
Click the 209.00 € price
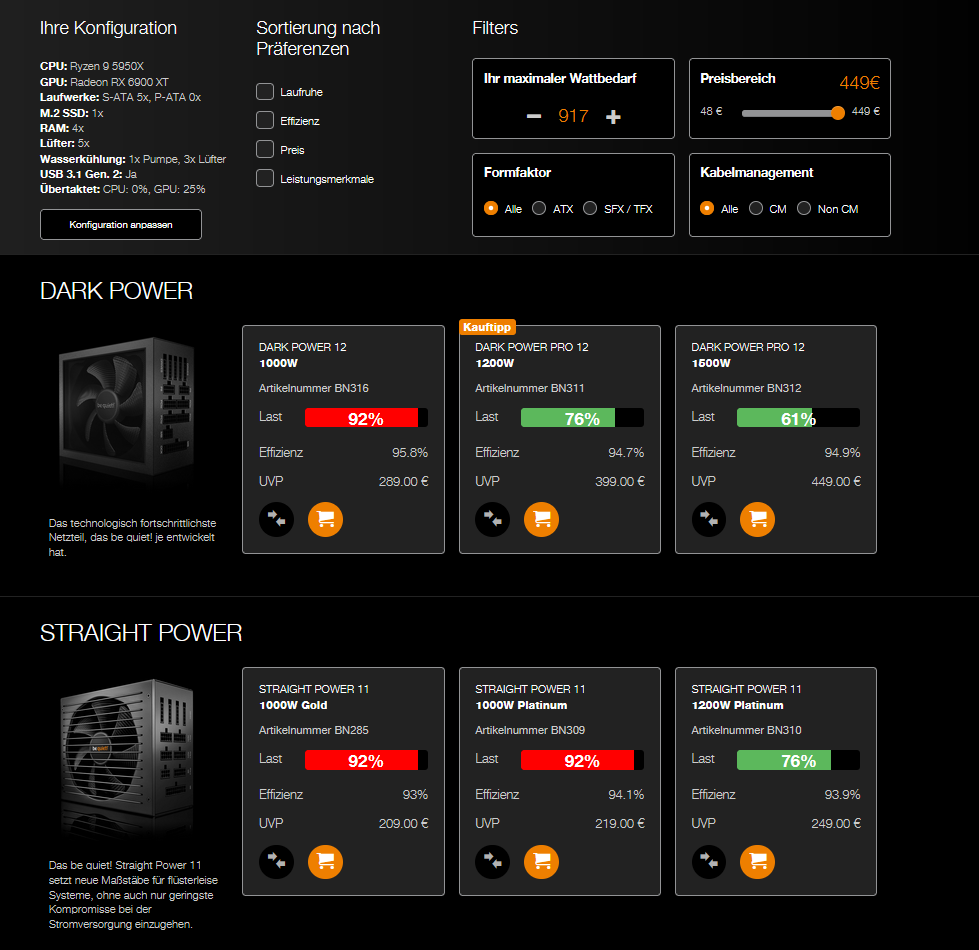[403, 823]
